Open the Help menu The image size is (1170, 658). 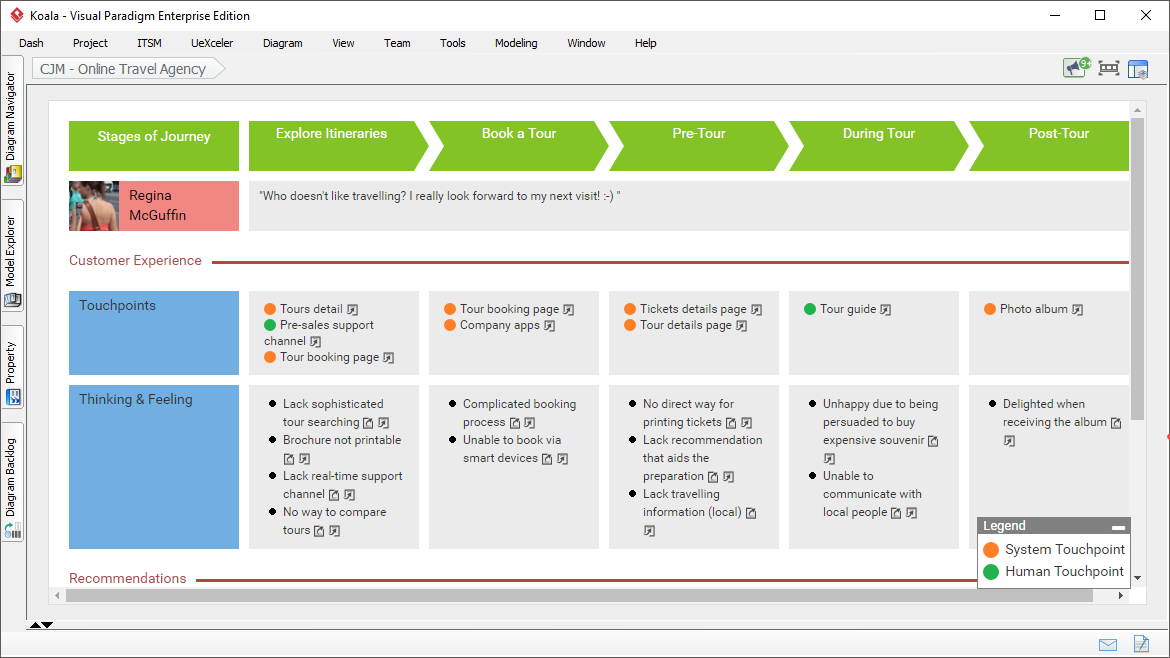pyautogui.click(x=645, y=43)
